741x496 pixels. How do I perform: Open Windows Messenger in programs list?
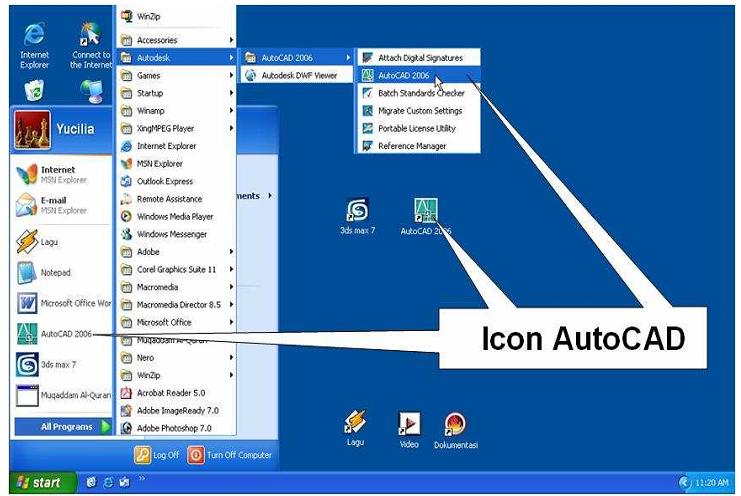[x=177, y=234]
